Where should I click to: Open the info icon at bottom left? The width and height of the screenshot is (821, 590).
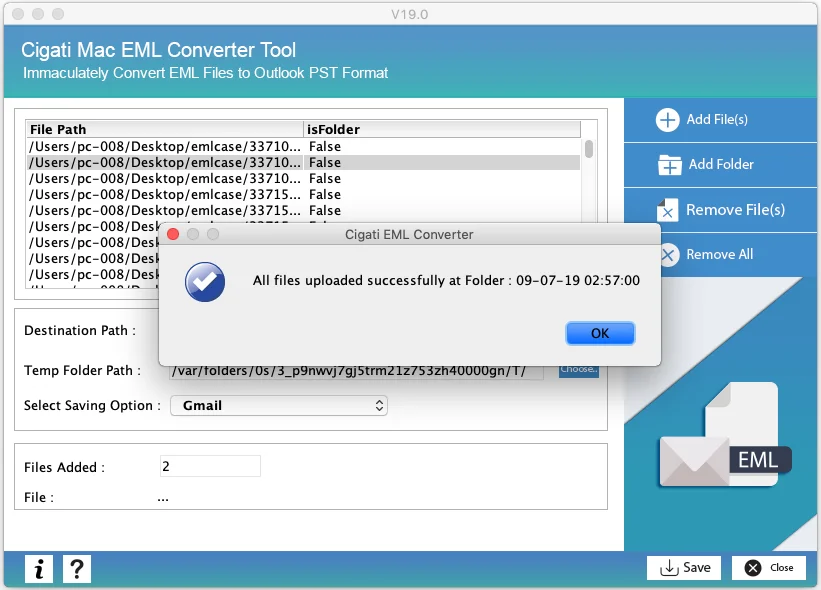tap(39, 569)
